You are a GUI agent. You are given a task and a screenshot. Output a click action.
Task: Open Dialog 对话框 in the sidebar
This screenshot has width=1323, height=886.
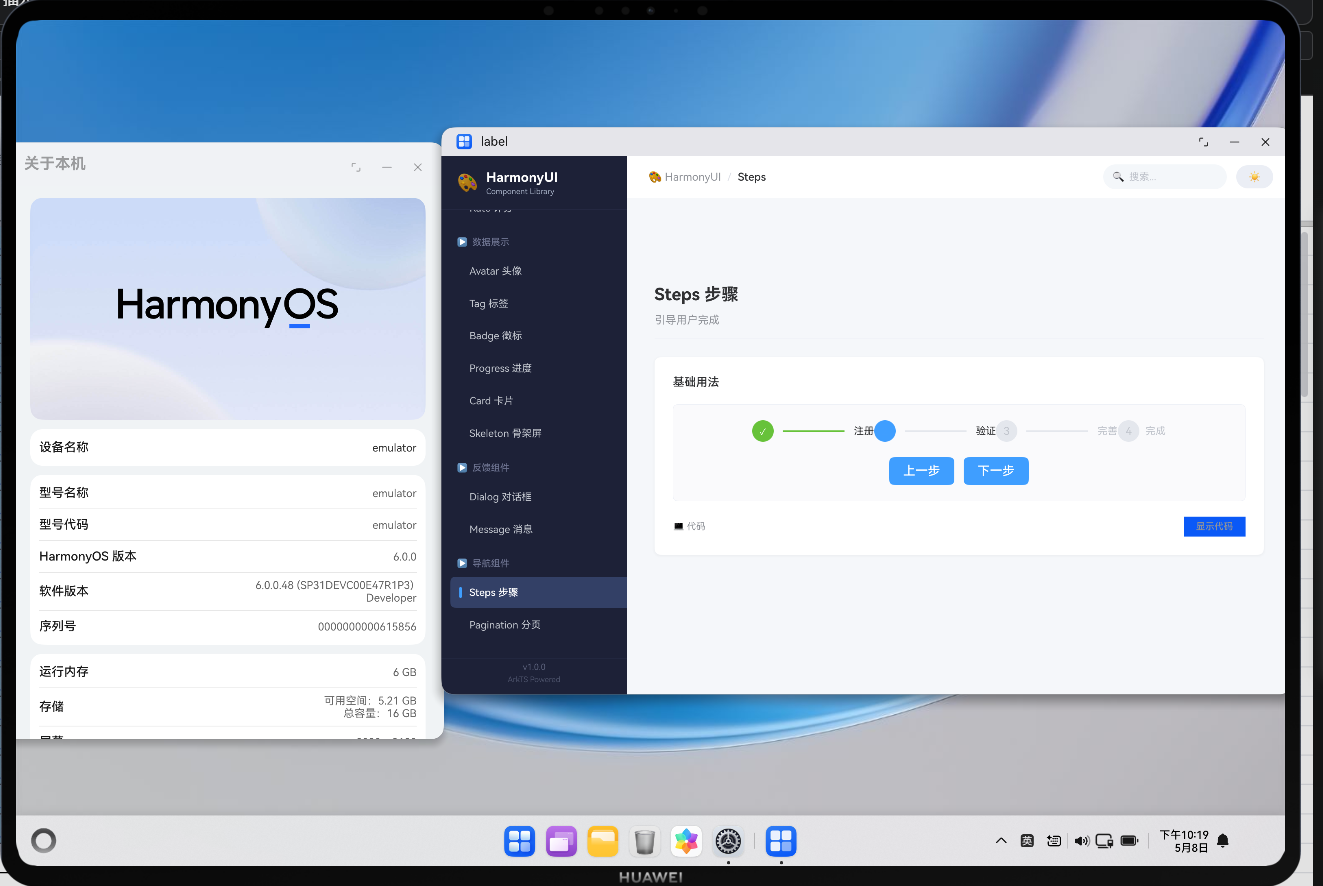point(538,497)
